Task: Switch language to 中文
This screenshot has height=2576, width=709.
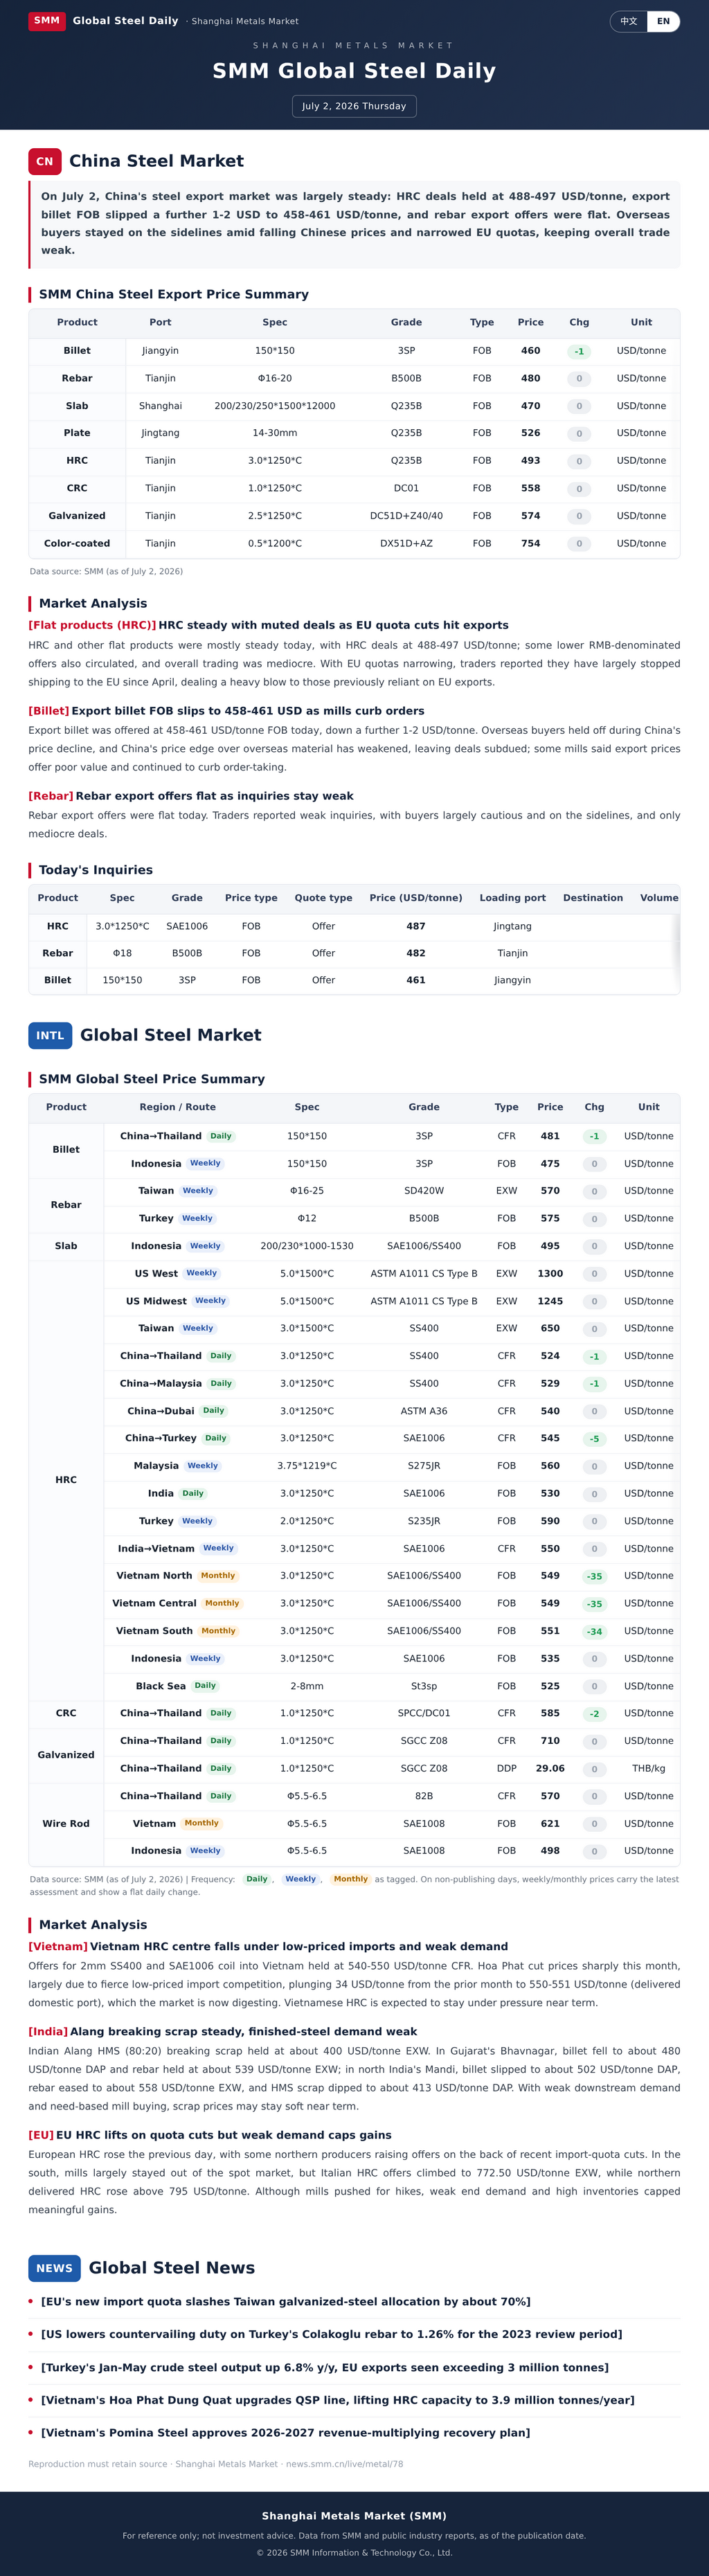Action: [x=629, y=21]
